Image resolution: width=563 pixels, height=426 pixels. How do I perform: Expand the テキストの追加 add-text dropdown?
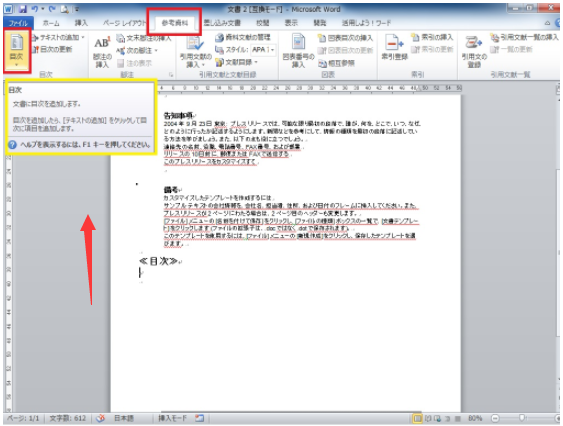tap(83, 37)
